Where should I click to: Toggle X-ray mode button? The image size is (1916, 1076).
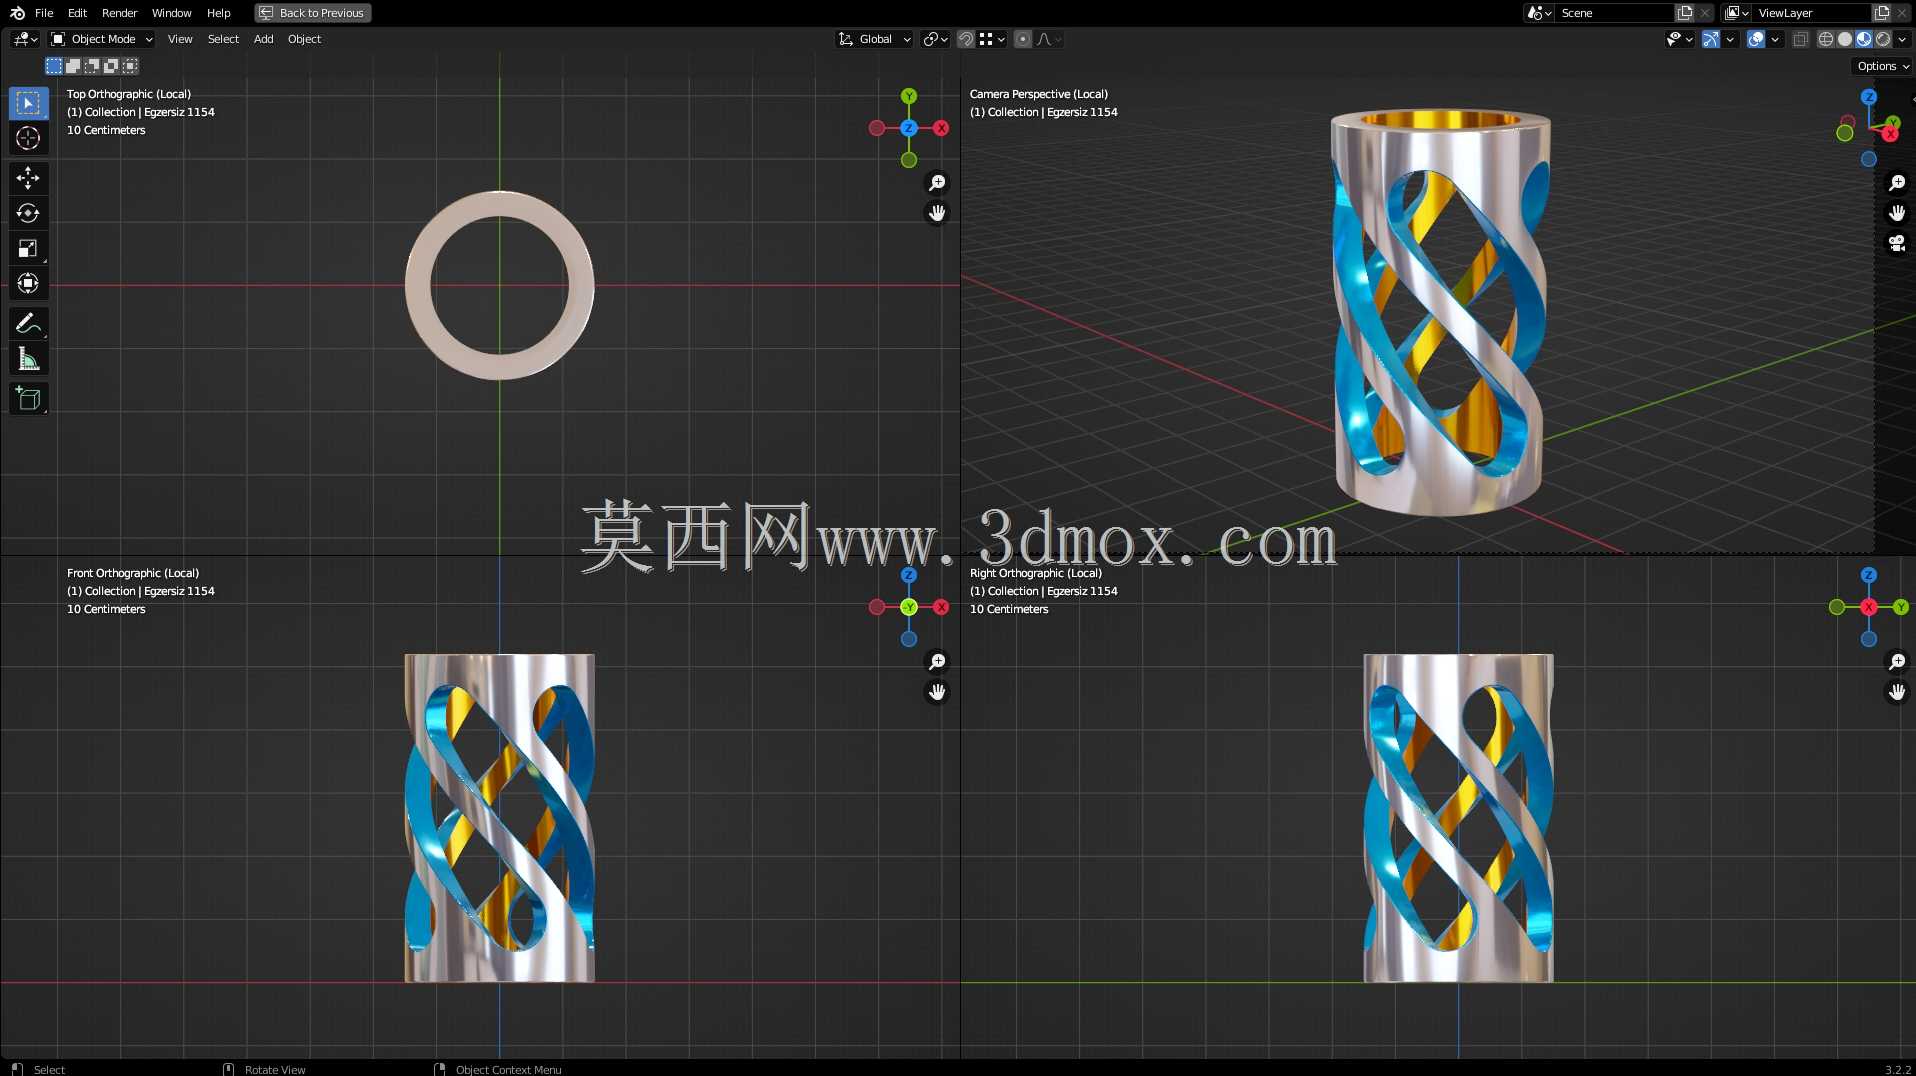point(1801,39)
